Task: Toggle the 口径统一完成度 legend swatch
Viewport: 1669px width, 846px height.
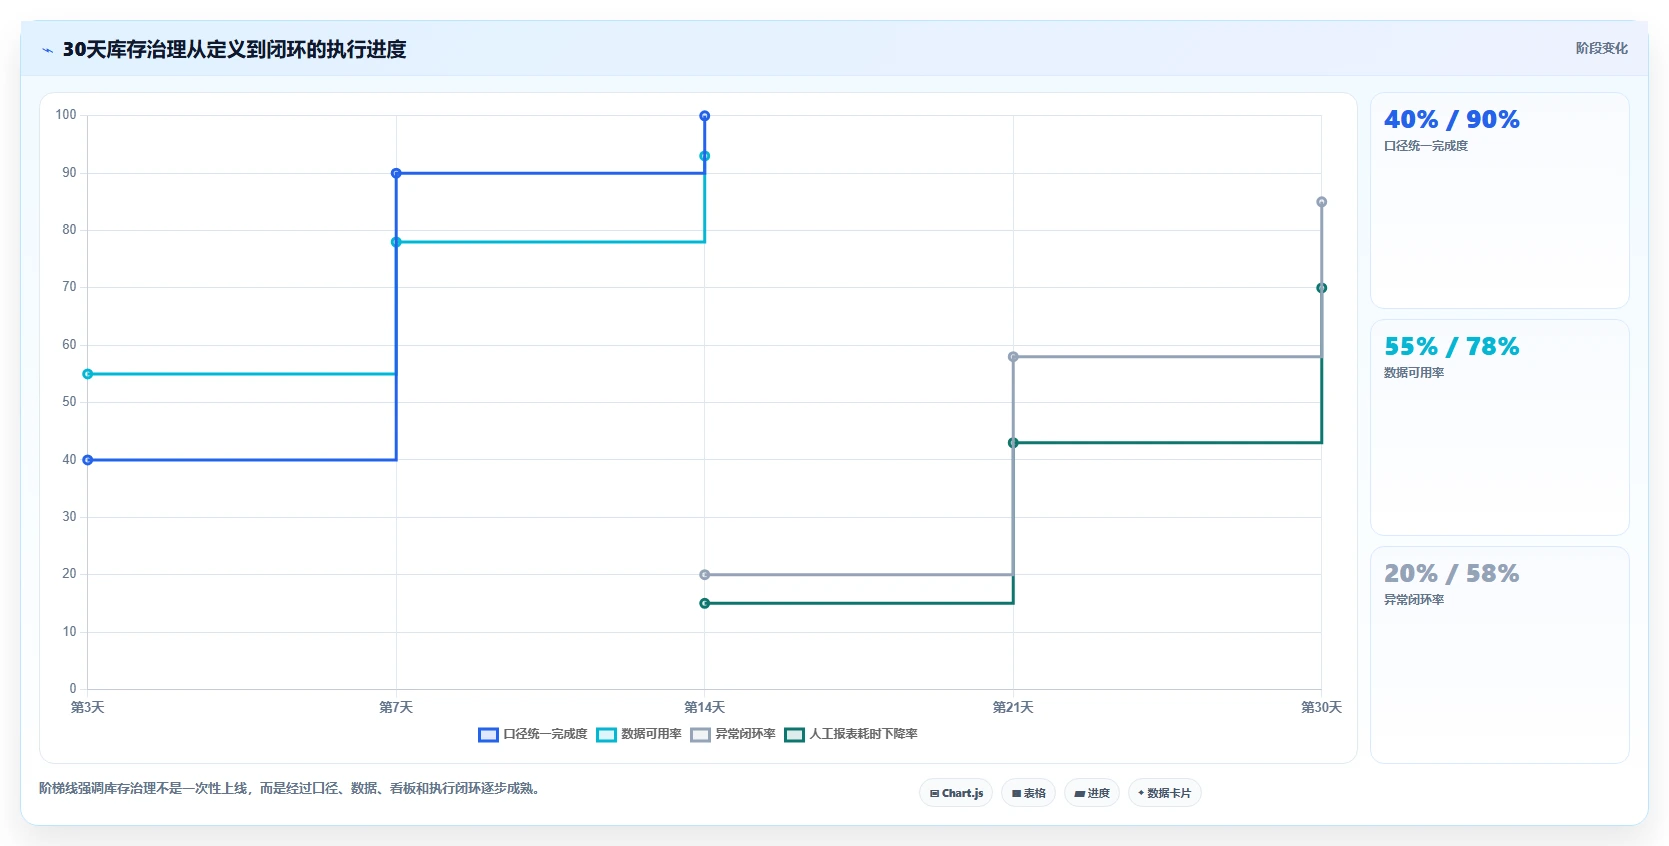Action: pos(488,735)
